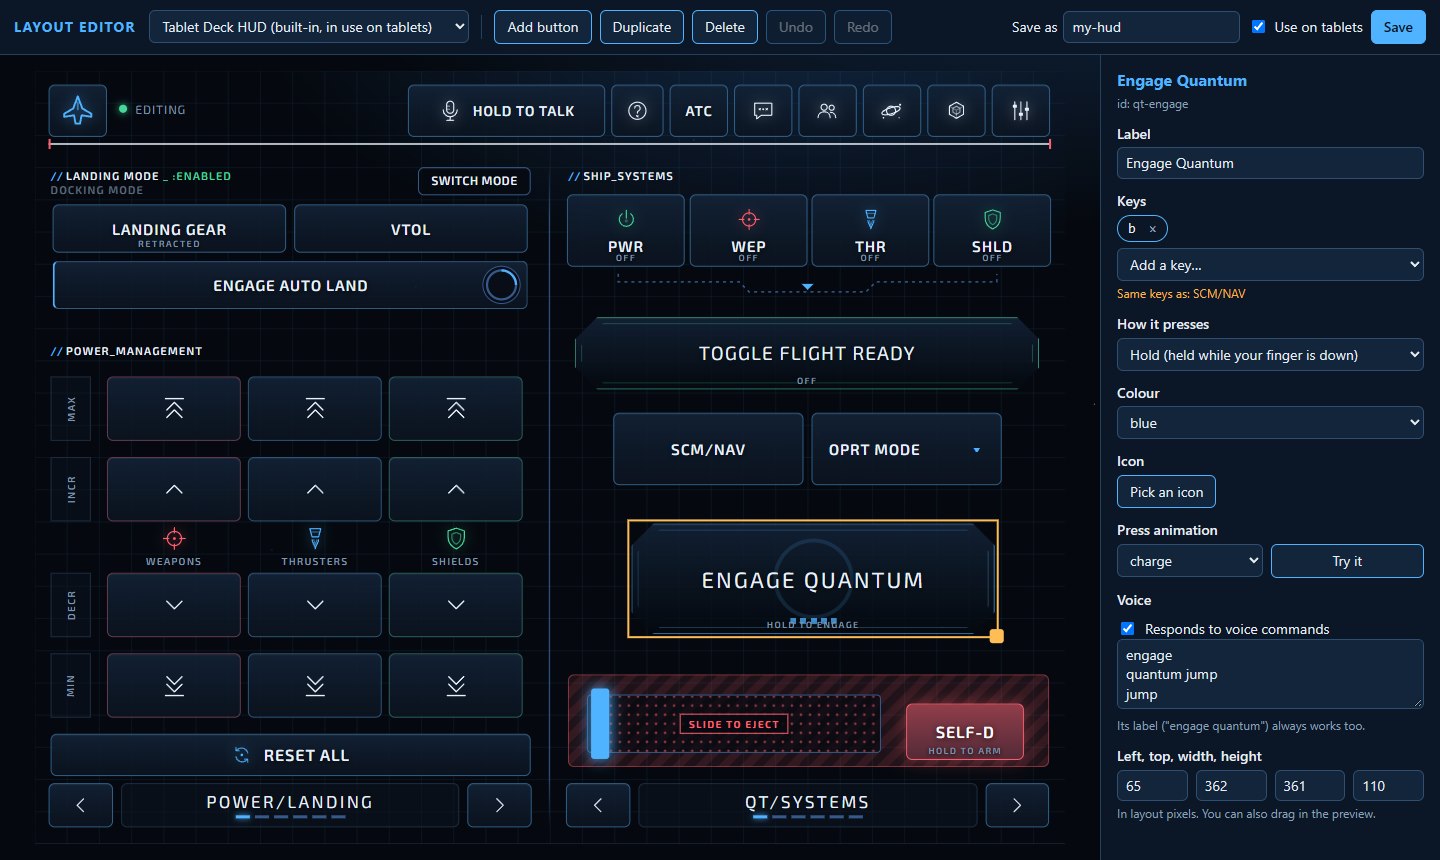The image size is (1440, 860).
Task: Click max power double-chevron above Weapons
Action: [174, 408]
